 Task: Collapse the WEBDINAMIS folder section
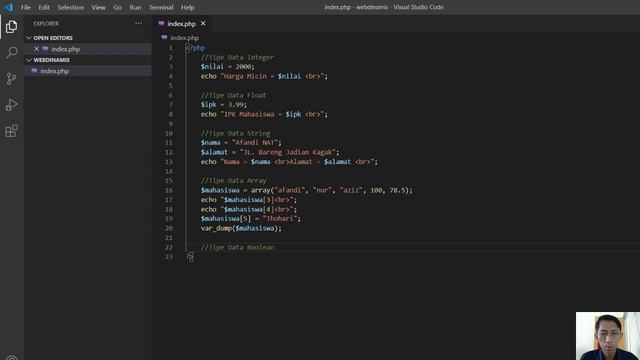pos(29,60)
